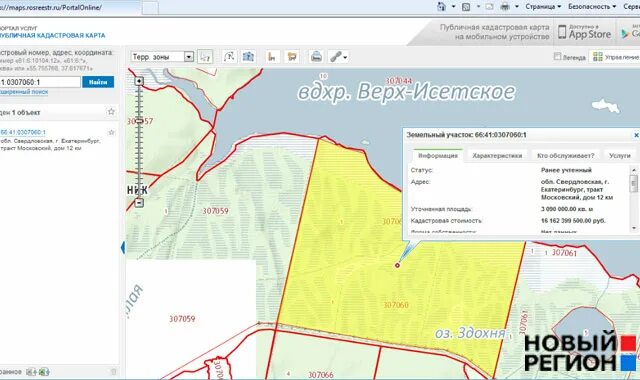Click the Найти search button
The height and width of the screenshot is (380, 640).
[98, 82]
